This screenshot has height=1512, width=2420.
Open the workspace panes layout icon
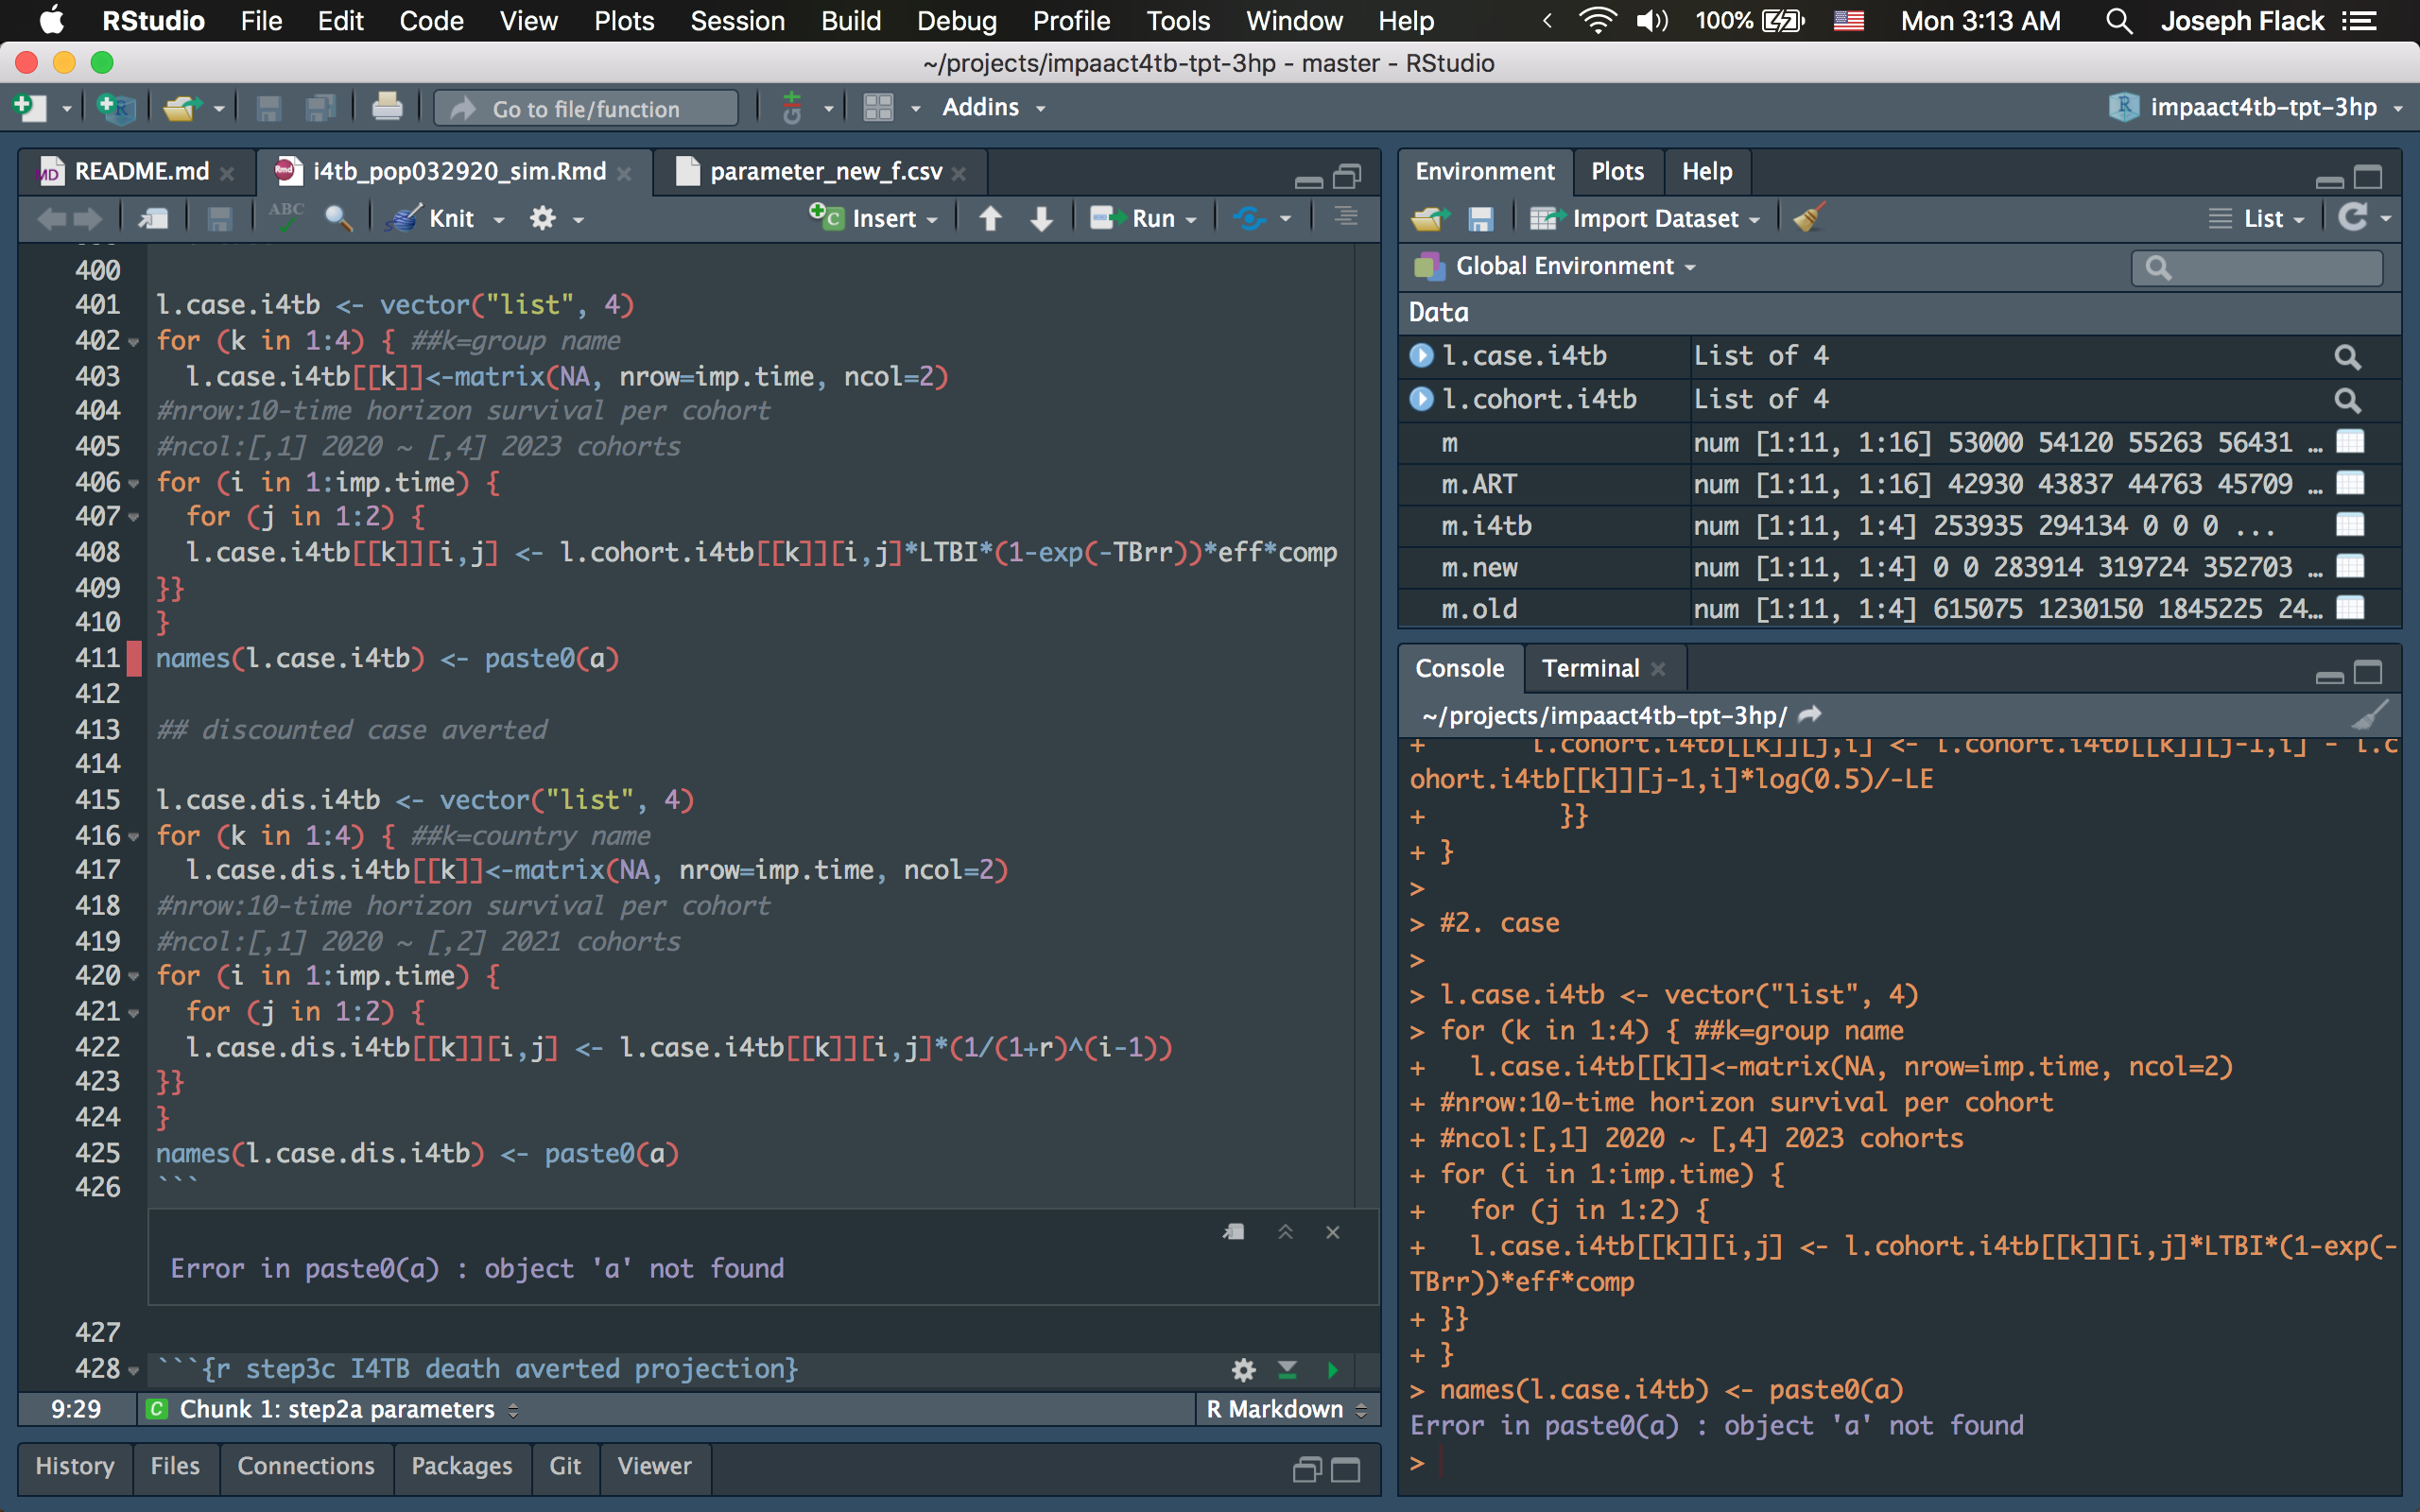click(878, 107)
